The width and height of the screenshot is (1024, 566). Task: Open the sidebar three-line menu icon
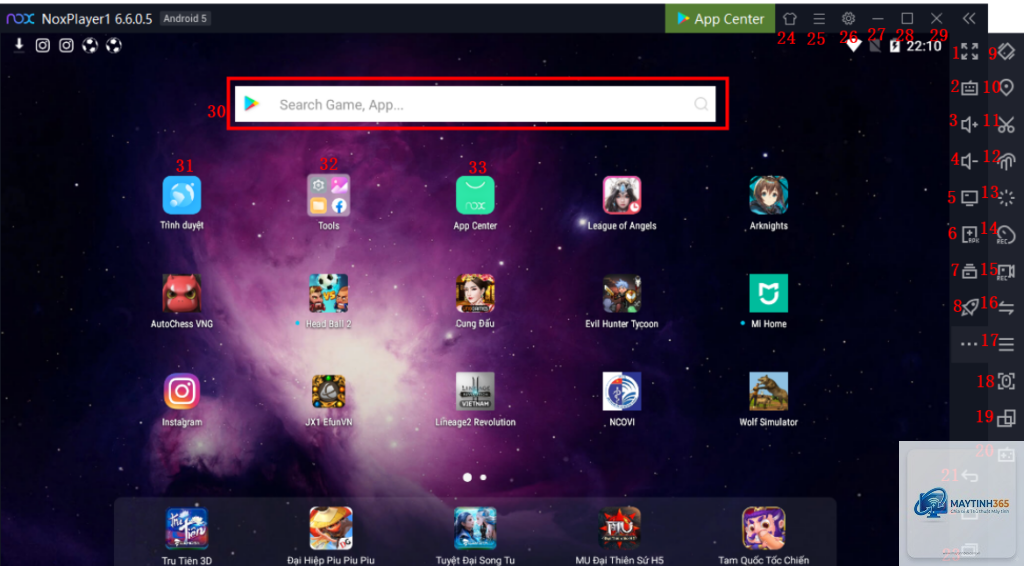pos(1006,344)
